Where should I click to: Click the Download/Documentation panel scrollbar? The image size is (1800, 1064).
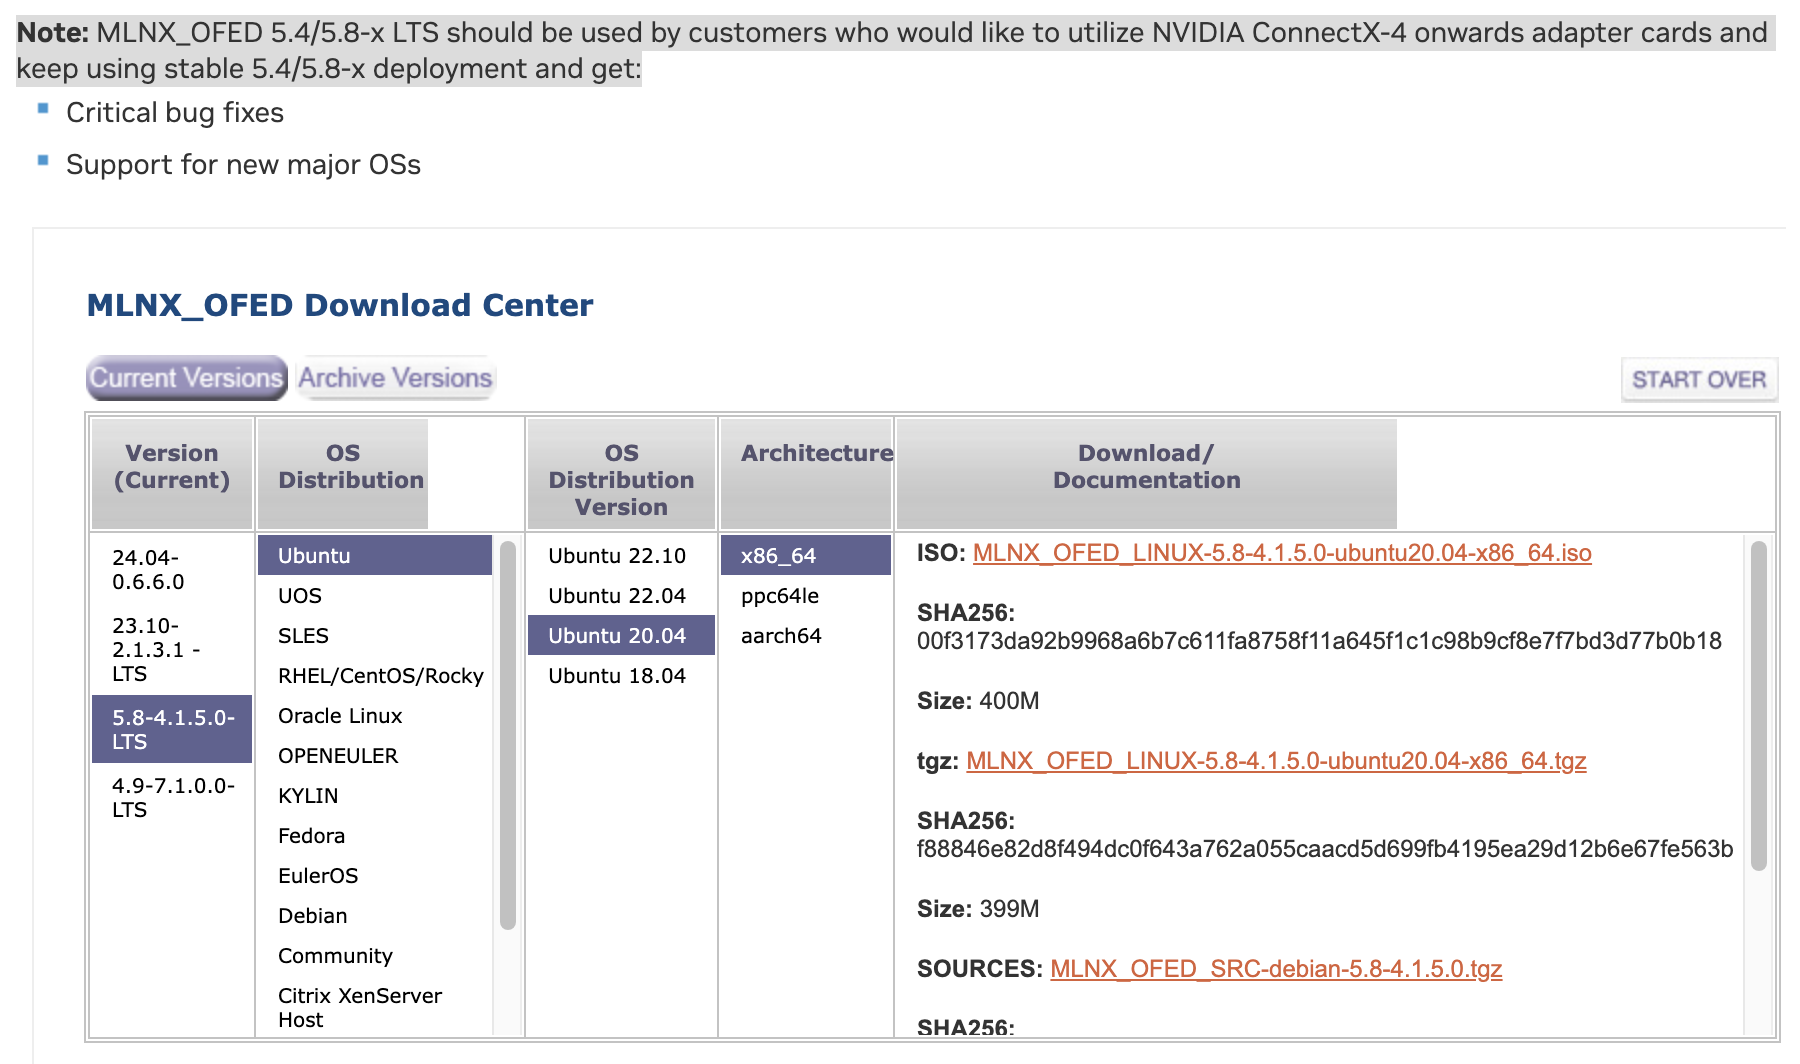tap(1759, 705)
